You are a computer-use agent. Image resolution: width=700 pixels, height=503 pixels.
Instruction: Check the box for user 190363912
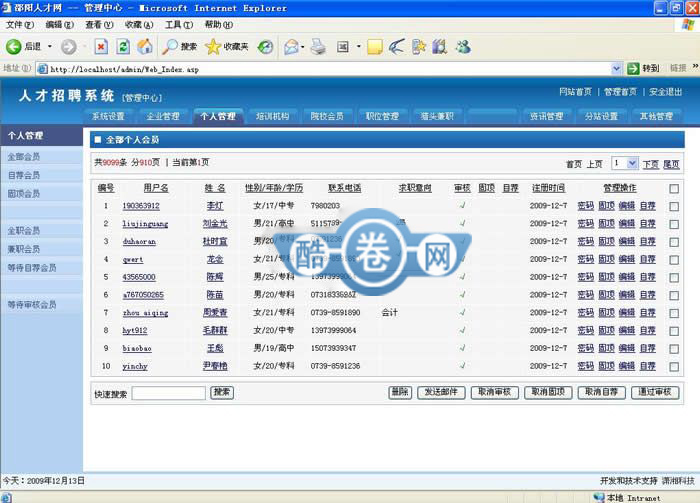point(674,207)
